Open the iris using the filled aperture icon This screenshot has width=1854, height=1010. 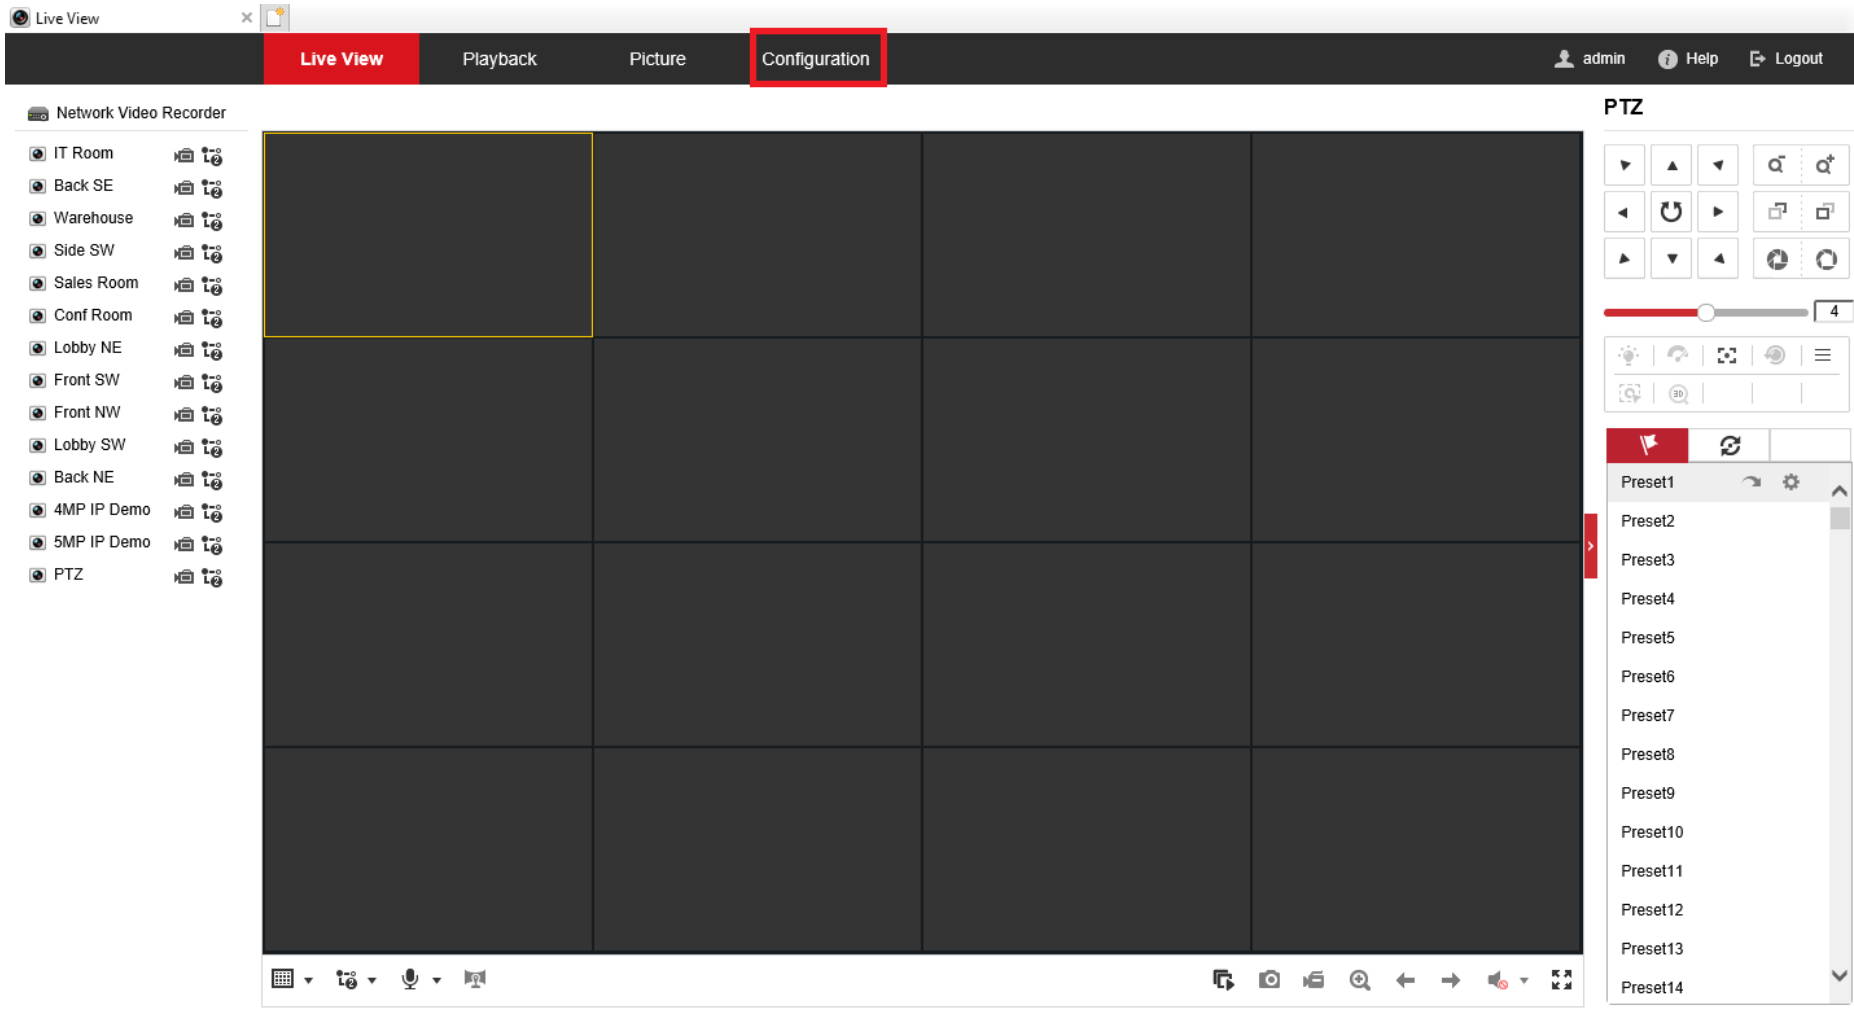pyautogui.click(x=1777, y=260)
